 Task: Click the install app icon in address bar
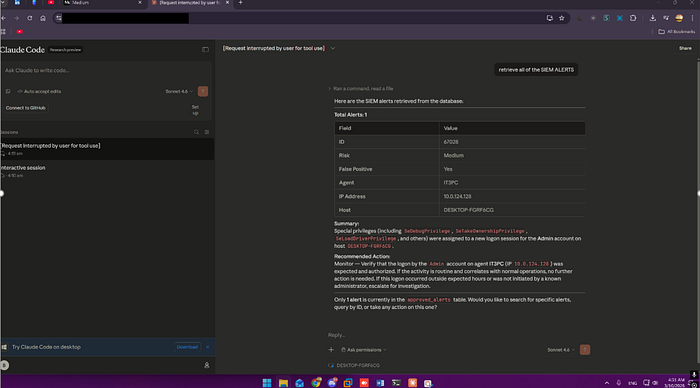[x=550, y=18]
